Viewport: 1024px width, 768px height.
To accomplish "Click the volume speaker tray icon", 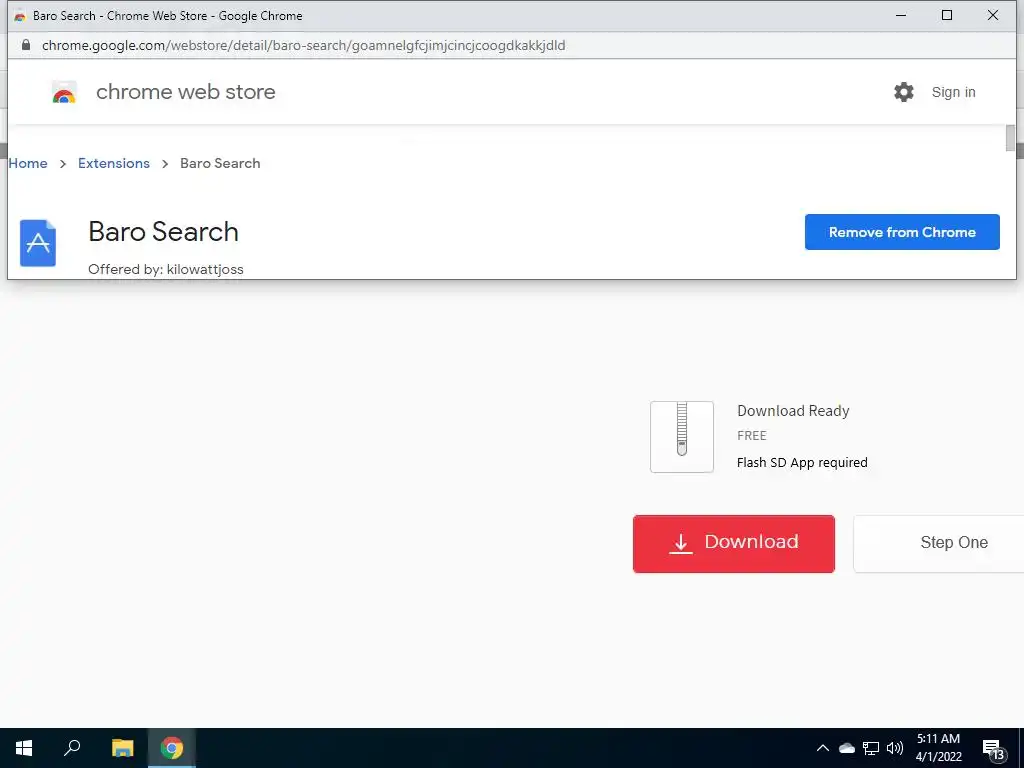I will (x=895, y=748).
